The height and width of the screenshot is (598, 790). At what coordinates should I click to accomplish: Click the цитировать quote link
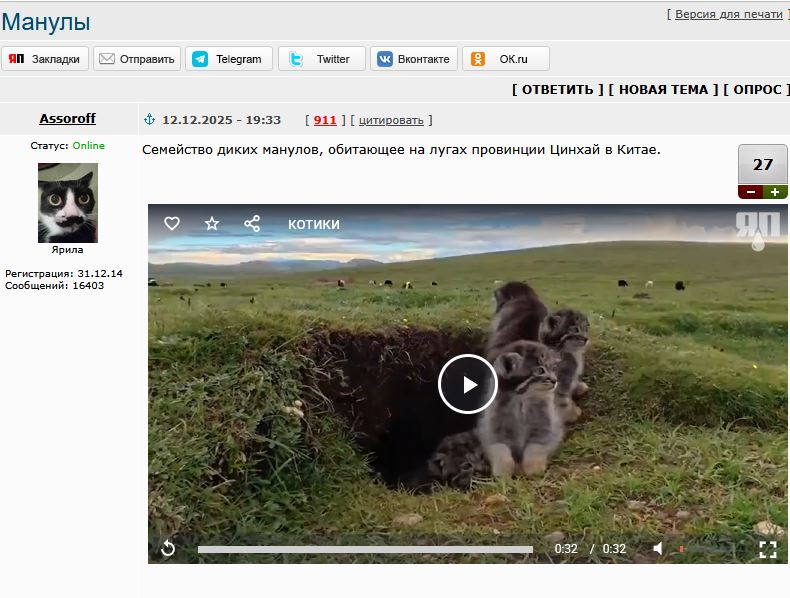391,120
